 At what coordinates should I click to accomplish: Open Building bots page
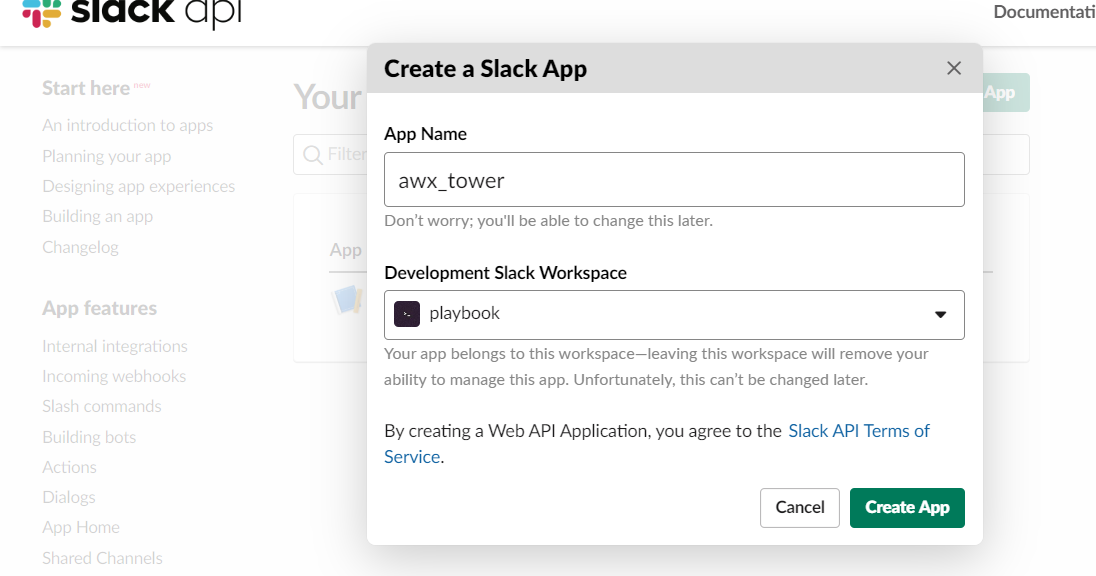[89, 437]
